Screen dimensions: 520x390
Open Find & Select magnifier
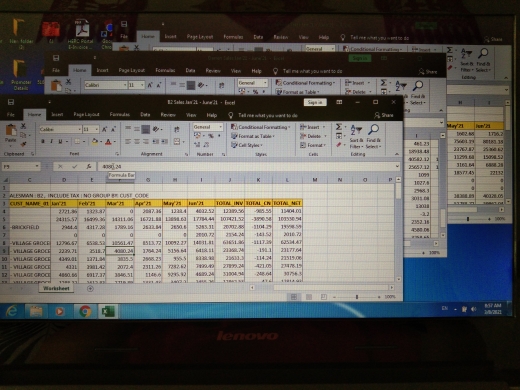(373, 137)
